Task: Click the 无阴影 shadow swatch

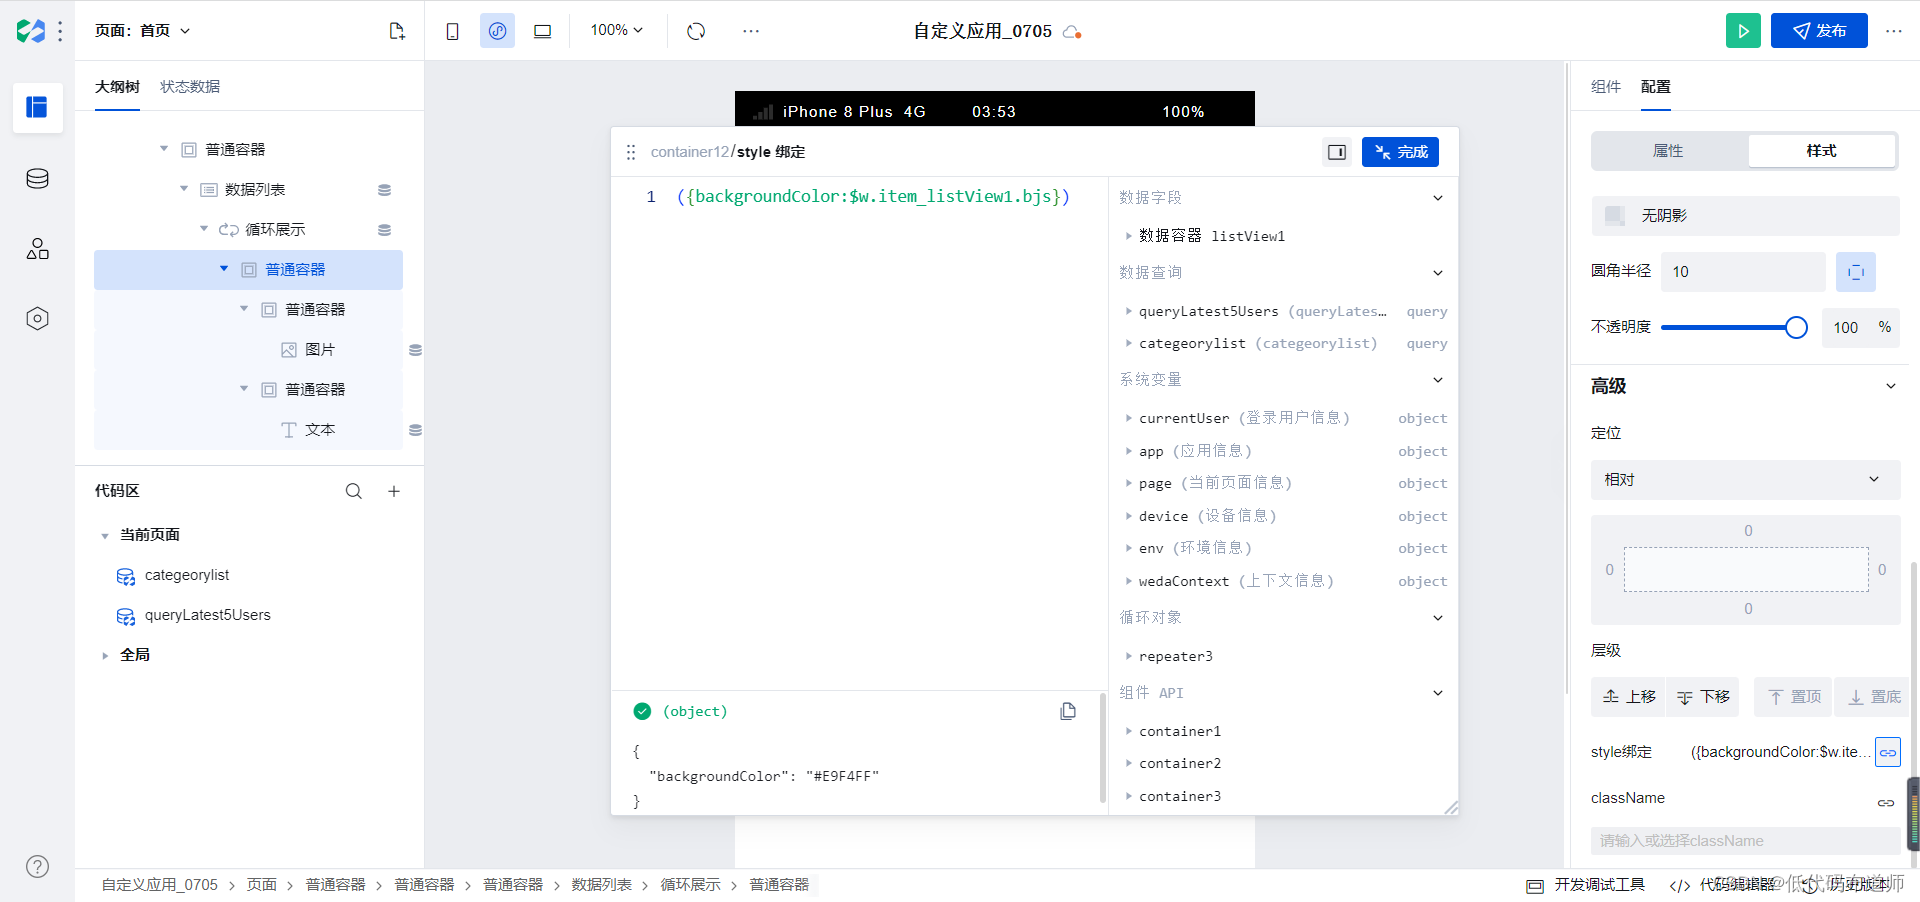Action: [1614, 216]
